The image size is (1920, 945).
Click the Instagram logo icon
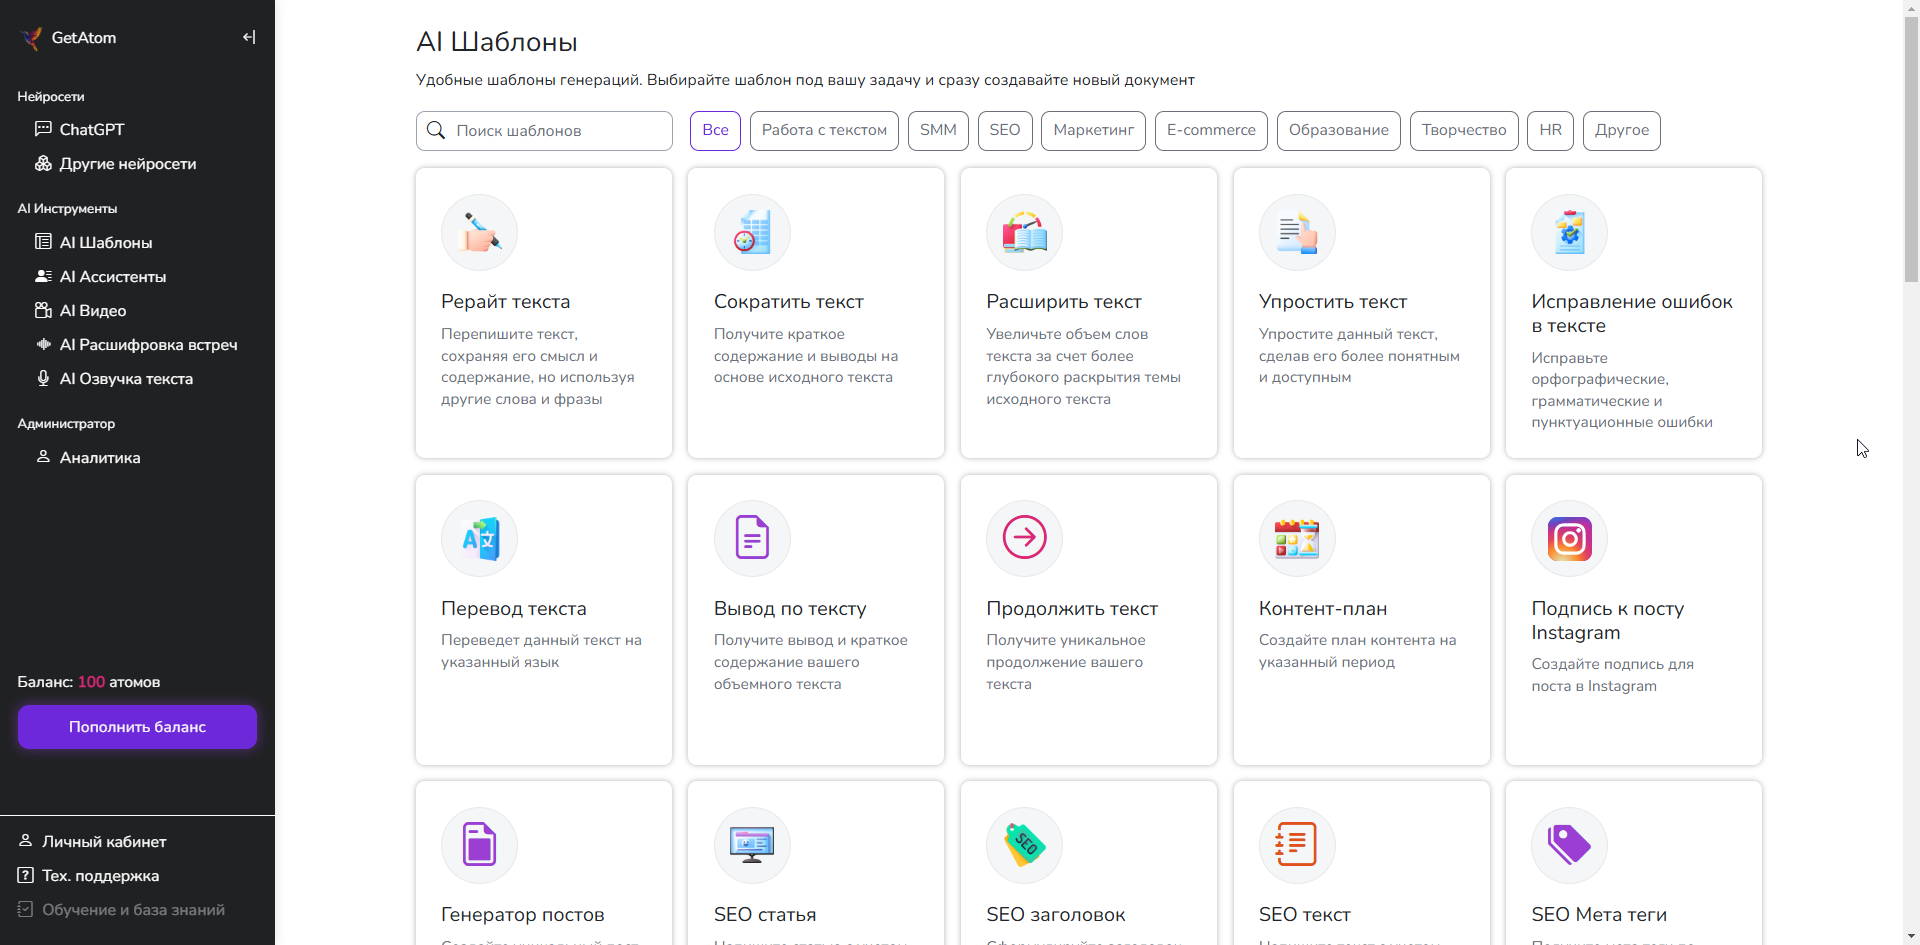coord(1569,539)
